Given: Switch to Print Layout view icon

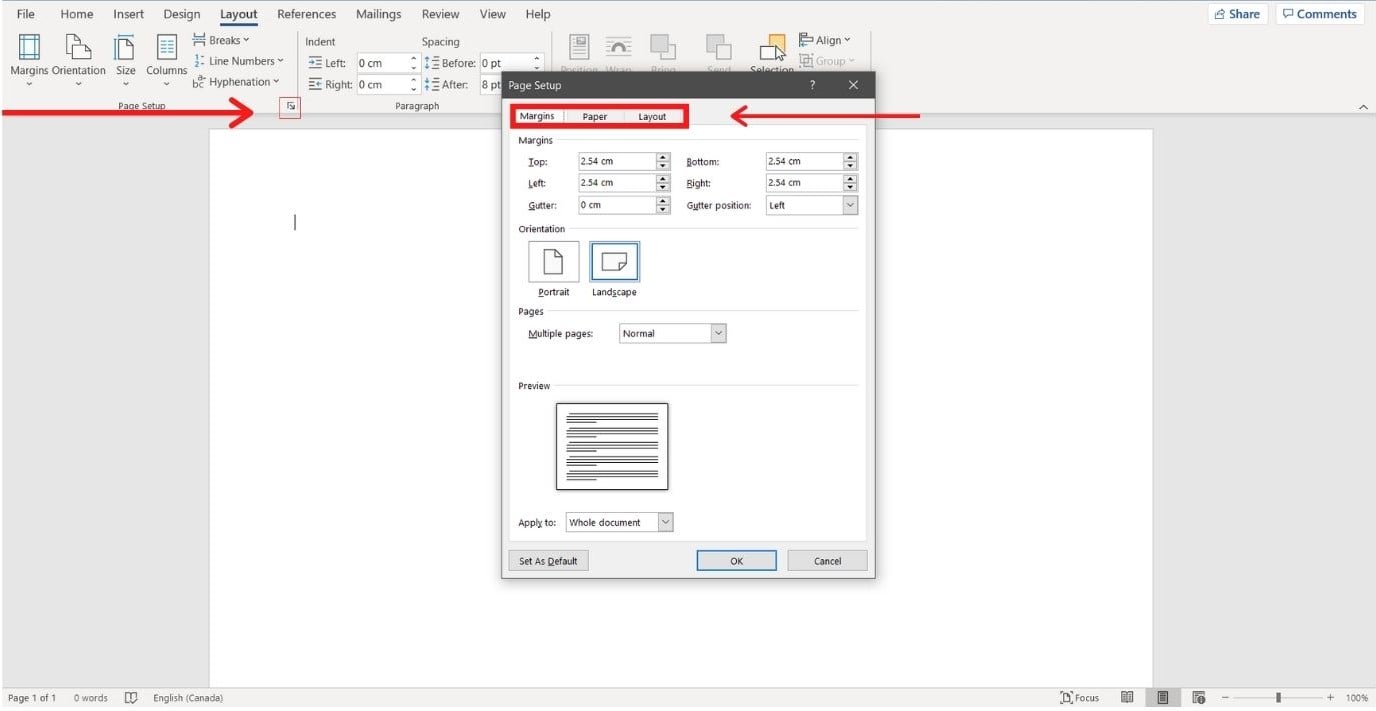Looking at the screenshot, I should pyautogui.click(x=1163, y=698).
